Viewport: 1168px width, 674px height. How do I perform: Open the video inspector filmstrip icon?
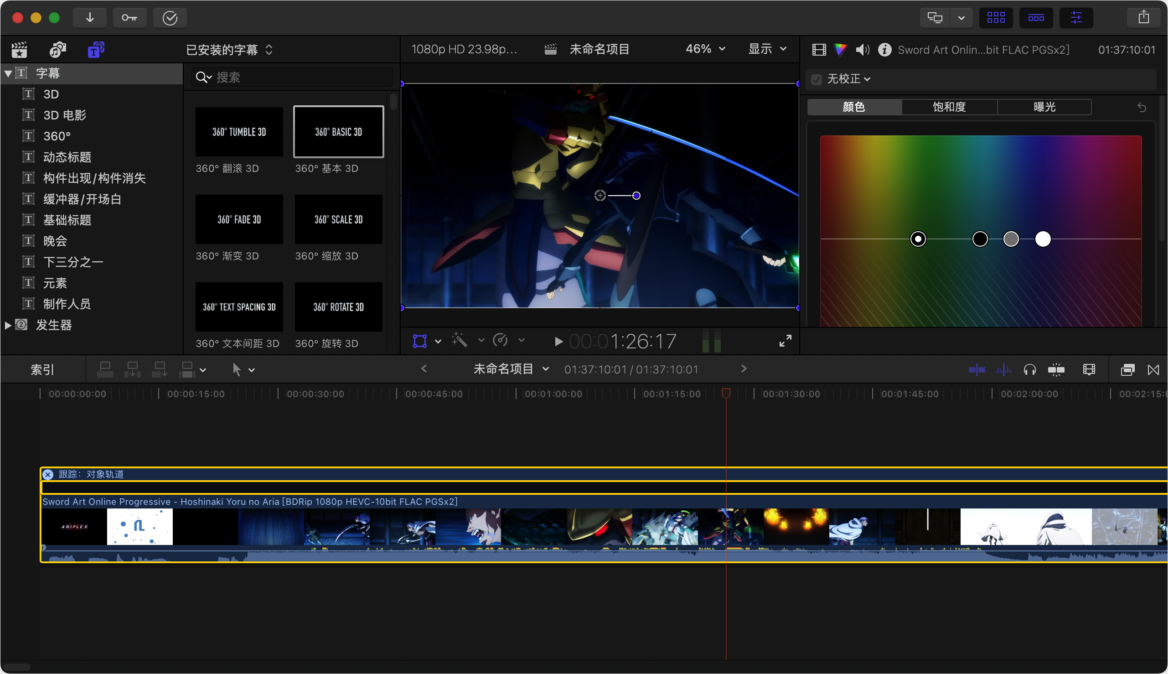[819, 50]
